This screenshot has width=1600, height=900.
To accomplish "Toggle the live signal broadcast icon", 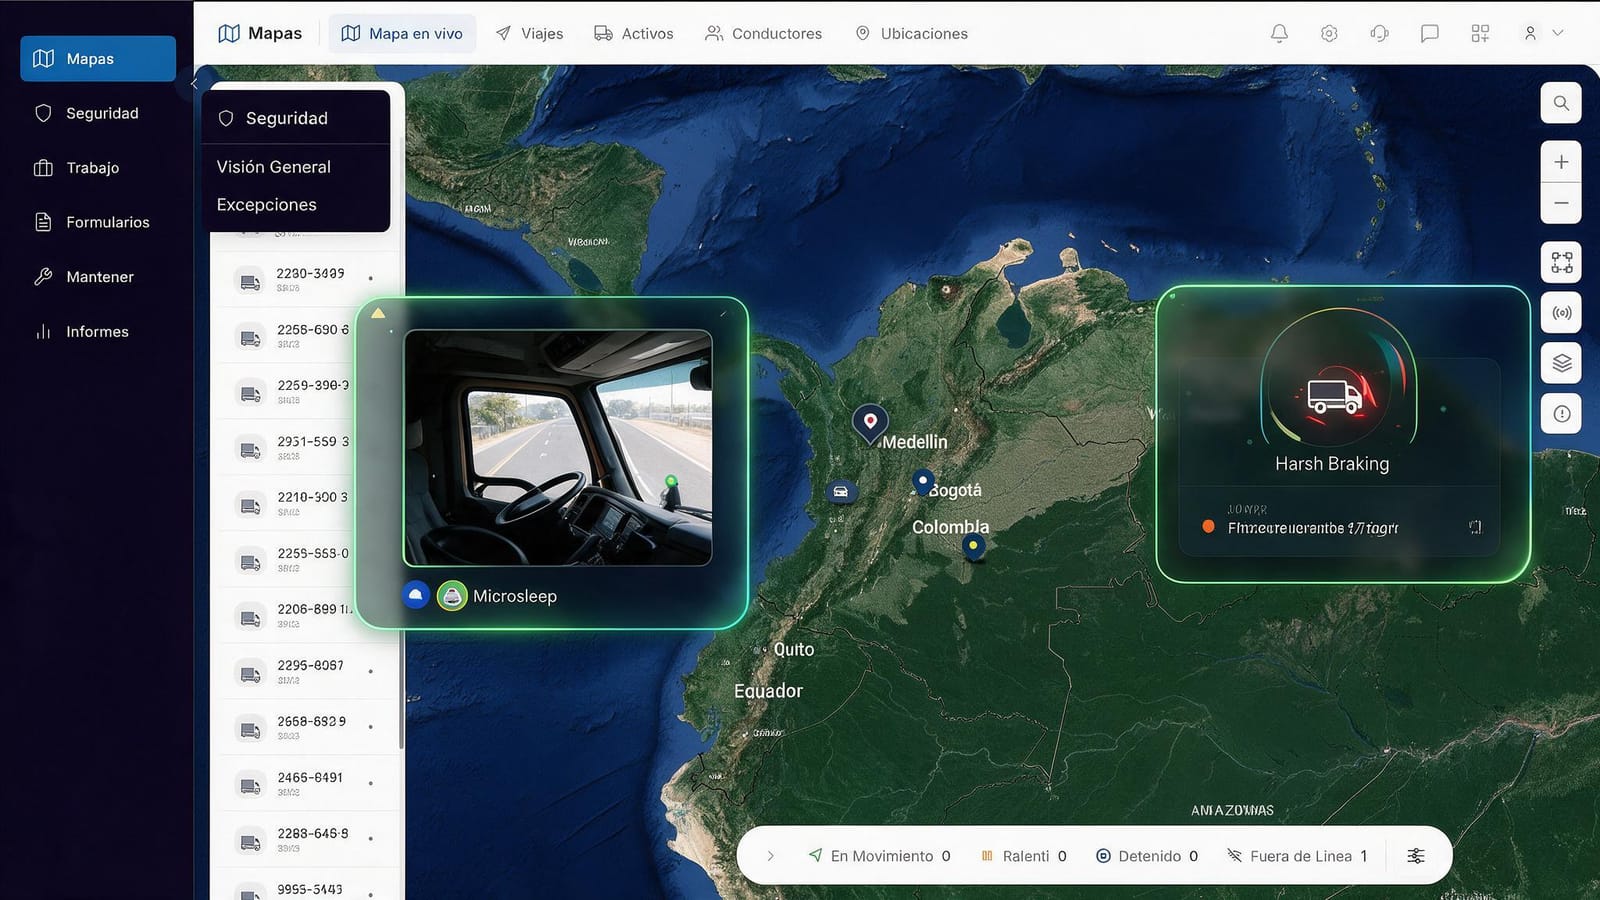I will coord(1561,313).
